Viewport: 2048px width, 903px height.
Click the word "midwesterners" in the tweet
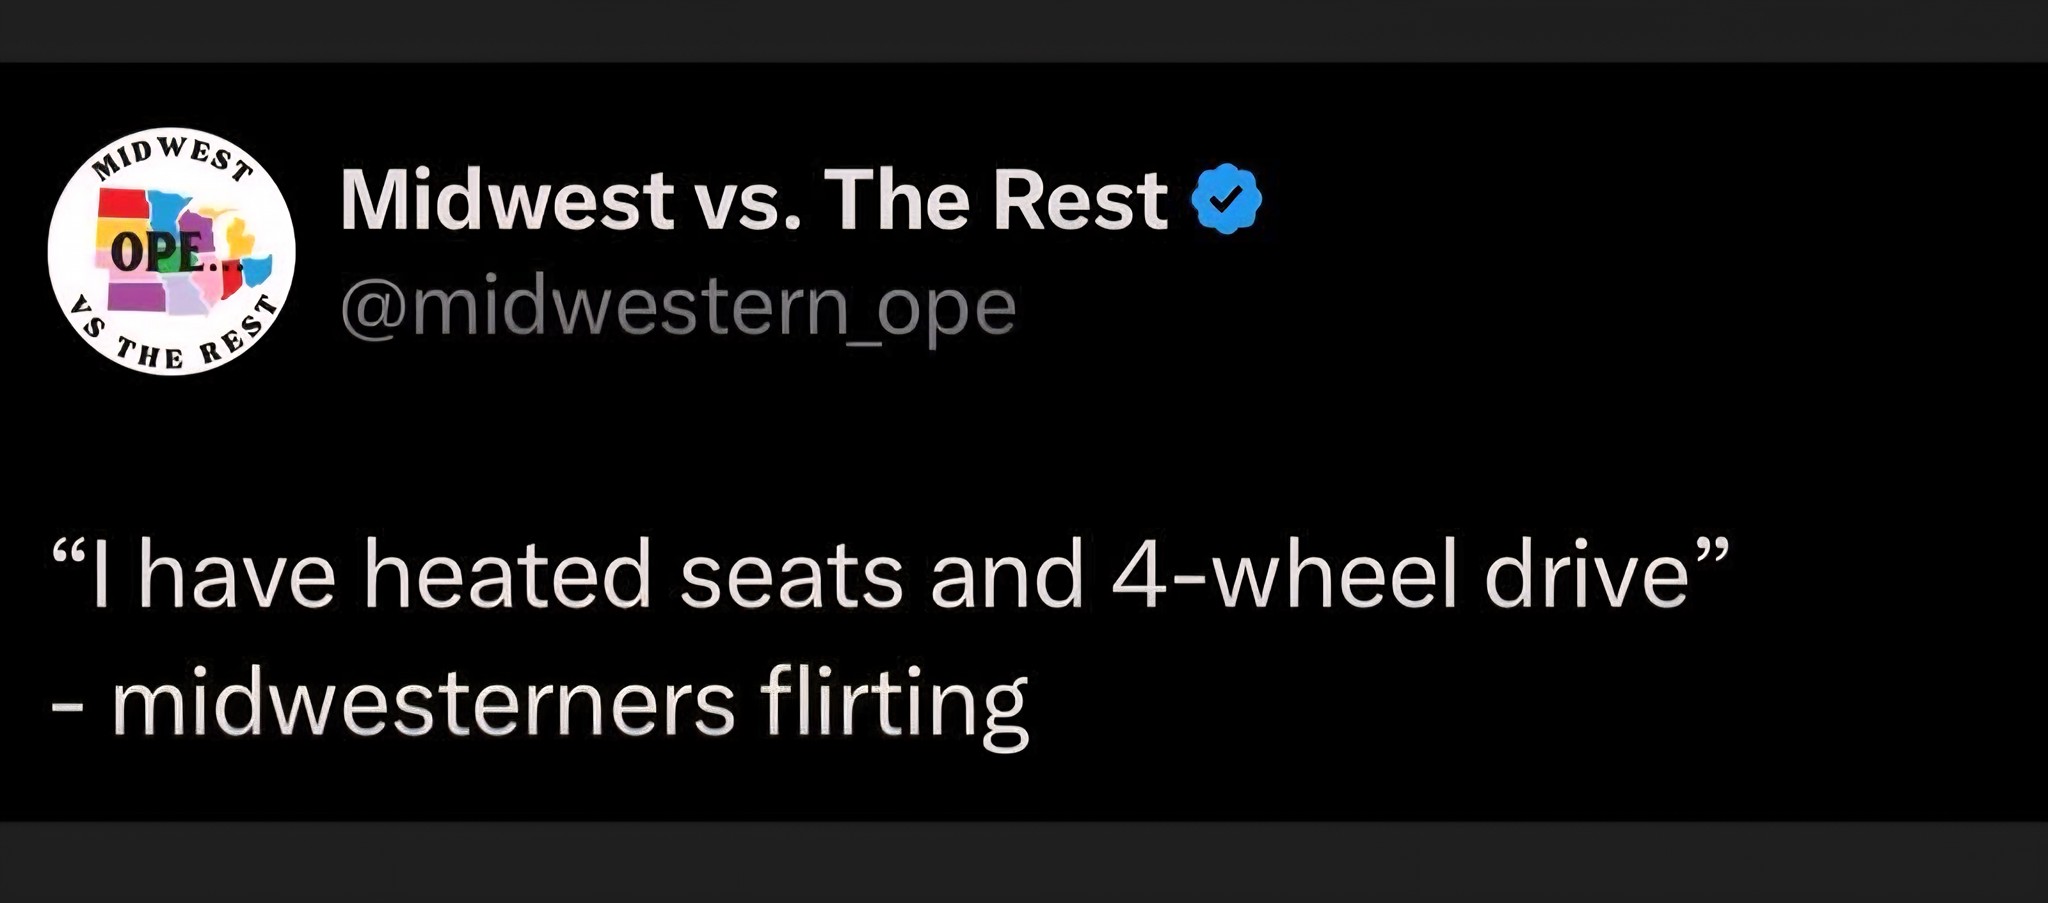(x=423, y=703)
